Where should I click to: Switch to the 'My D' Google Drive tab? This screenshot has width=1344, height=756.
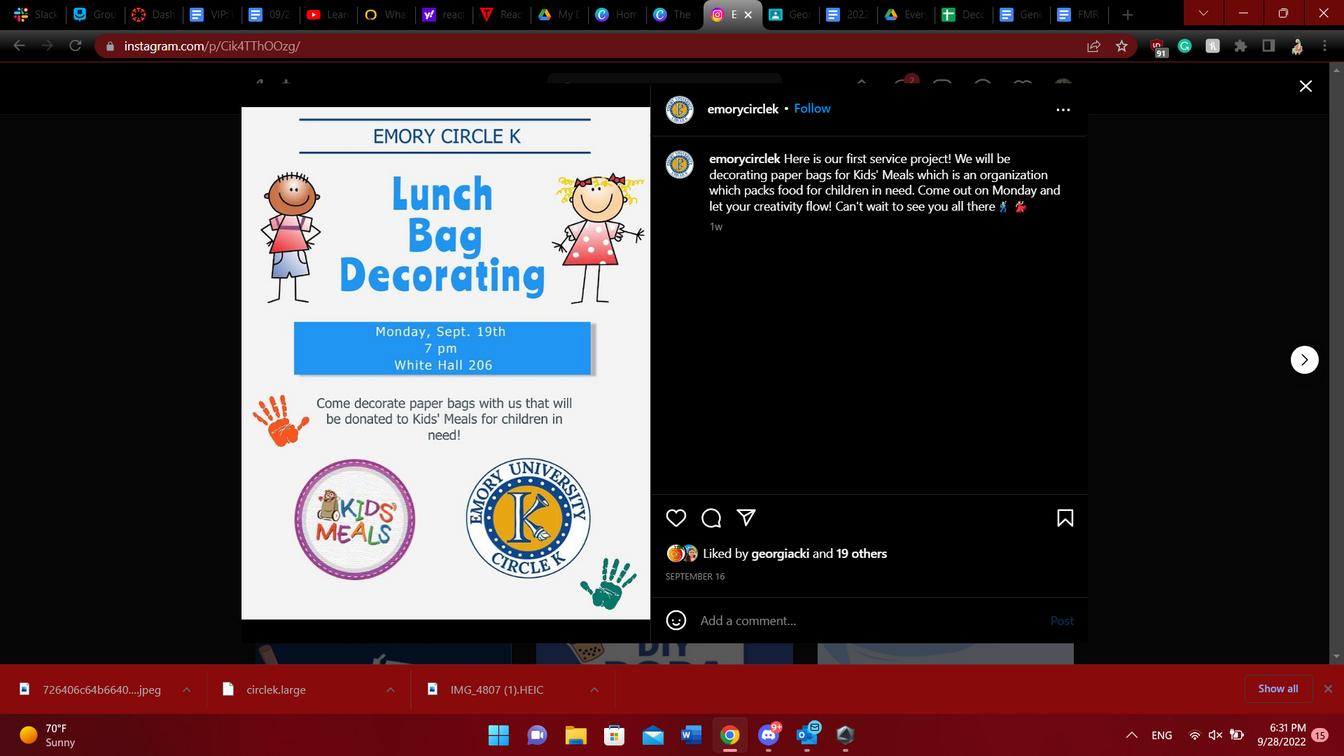coord(558,15)
